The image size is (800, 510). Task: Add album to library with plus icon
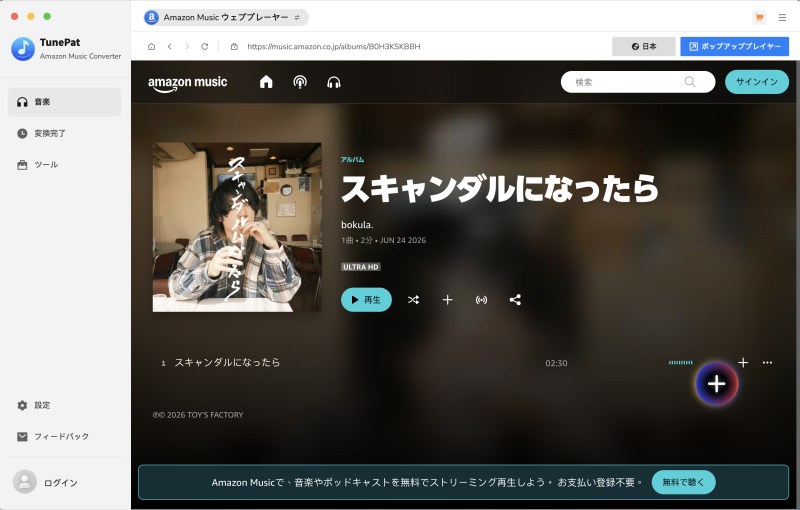tap(447, 300)
